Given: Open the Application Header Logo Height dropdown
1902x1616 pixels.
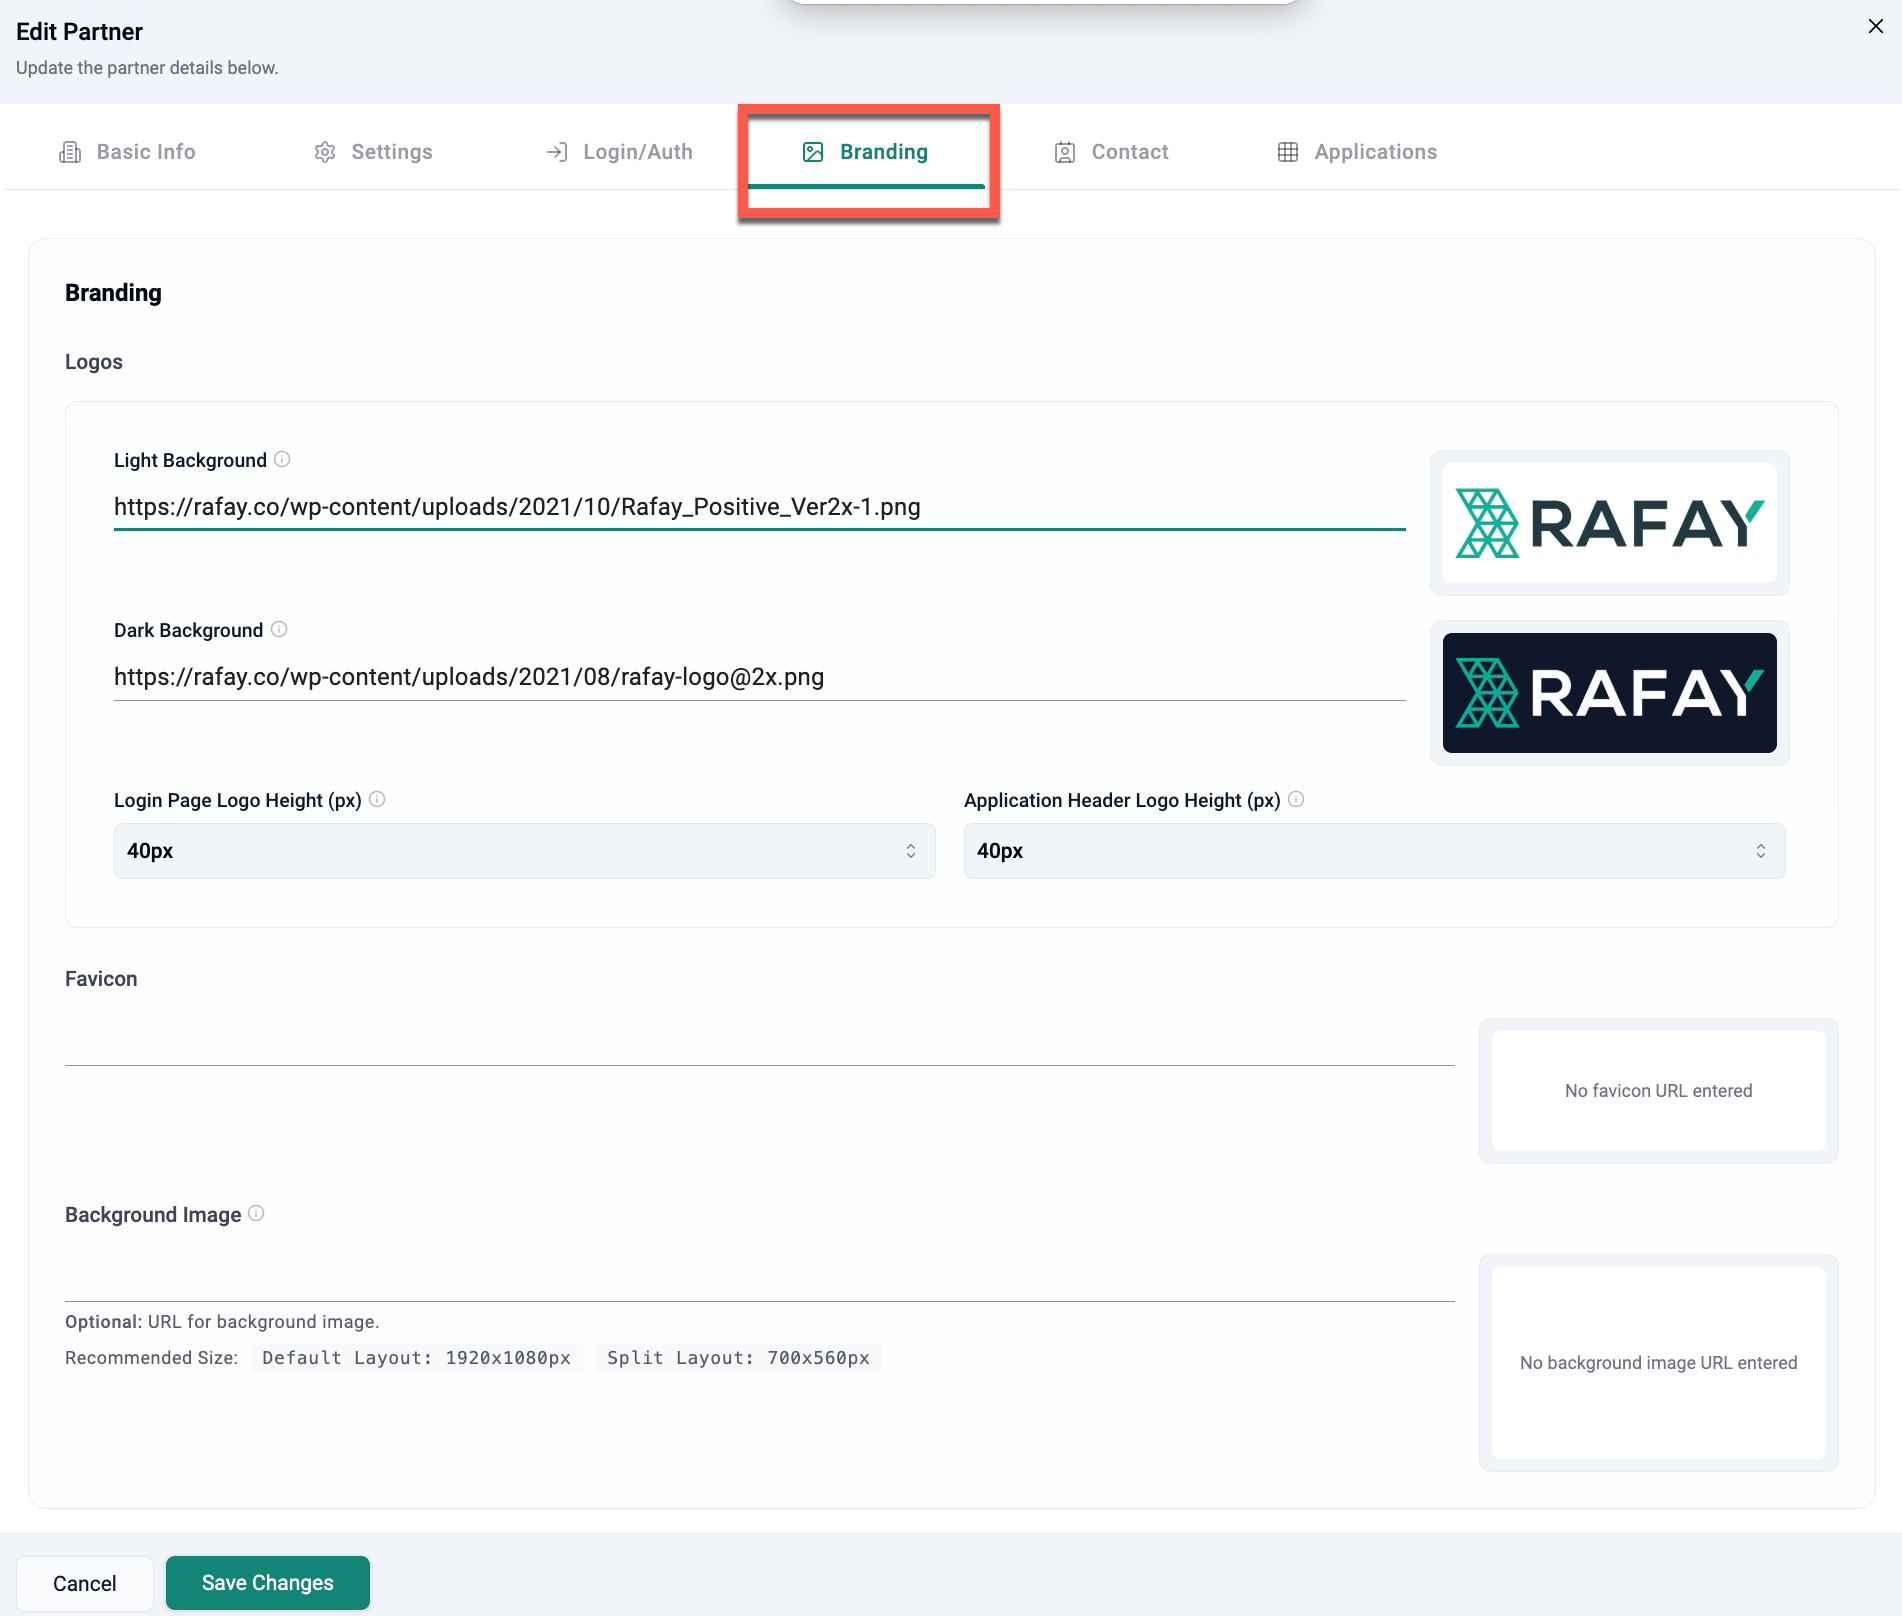Looking at the screenshot, I should point(1374,851).
